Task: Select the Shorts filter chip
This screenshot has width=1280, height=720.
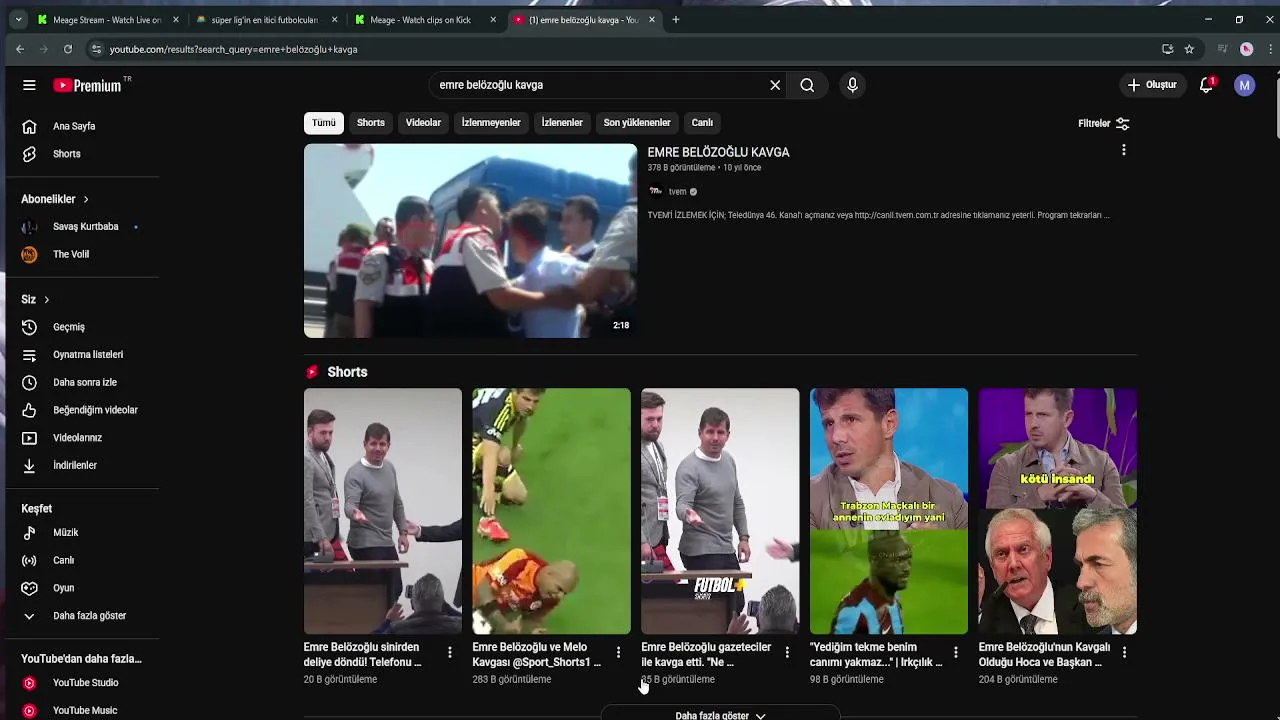Action: coord(371,123)
